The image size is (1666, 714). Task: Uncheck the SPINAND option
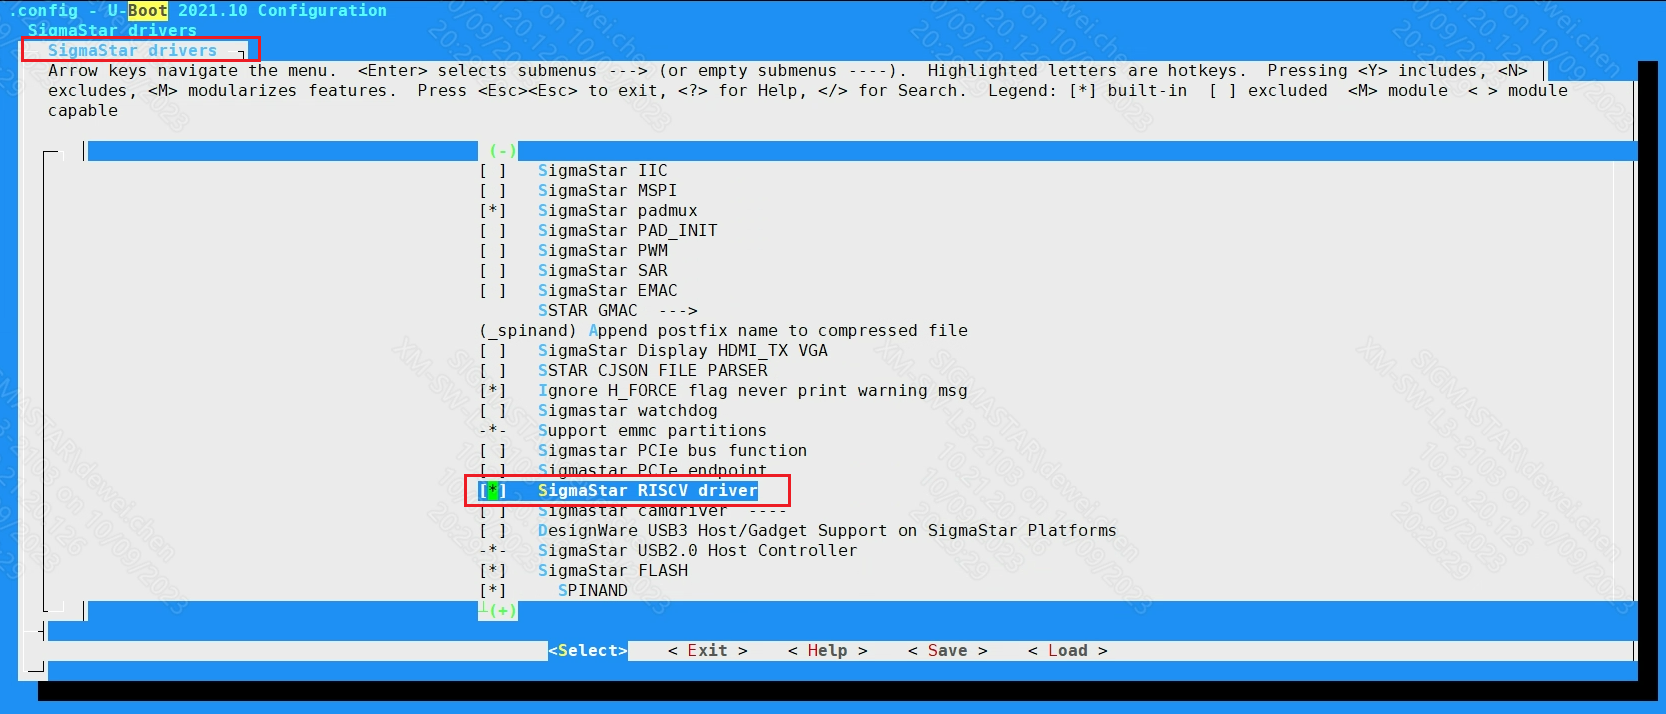(x=493, y=591)
